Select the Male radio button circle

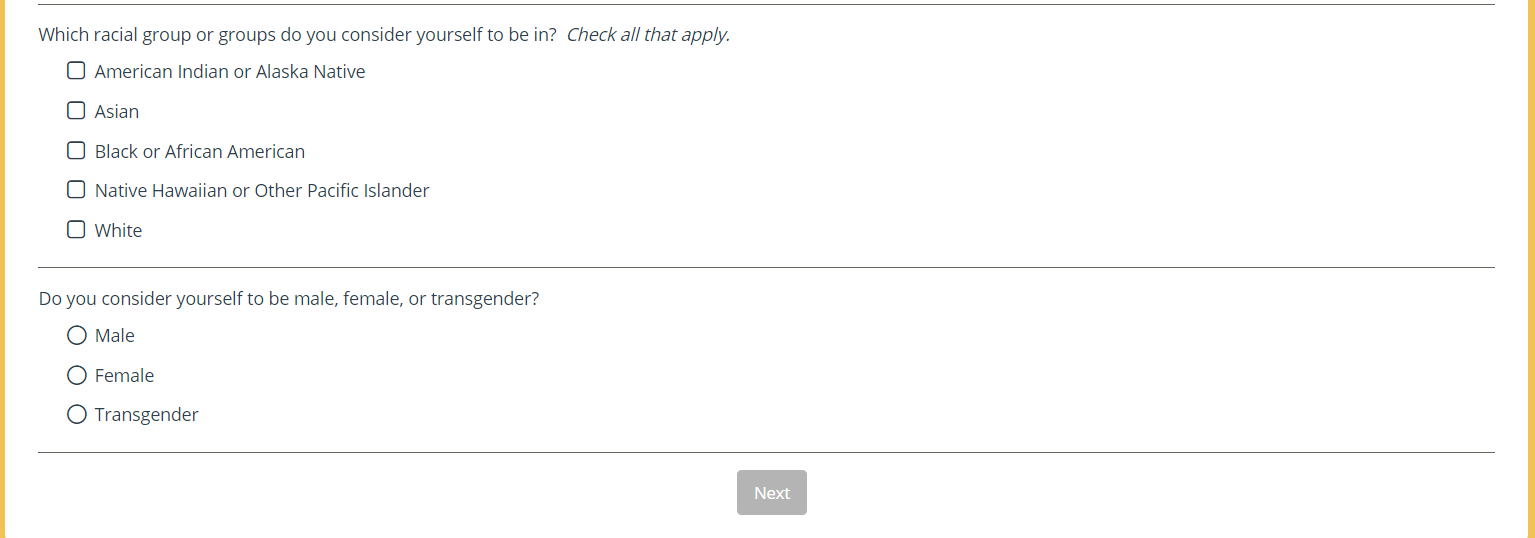[x=77, y=336]
